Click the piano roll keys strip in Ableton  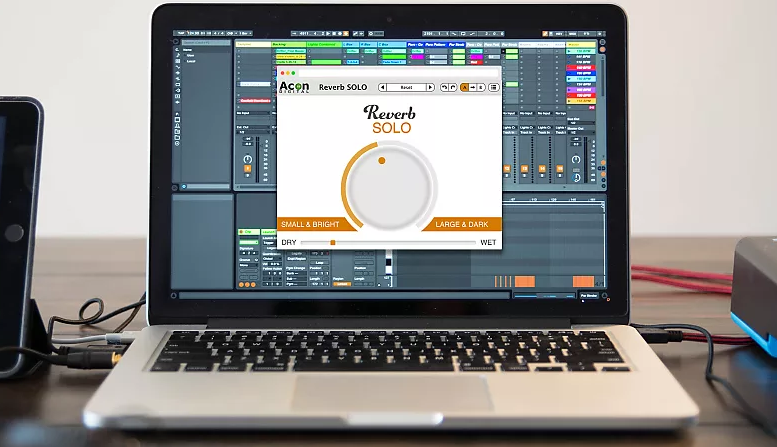click(x=388, y=264)
